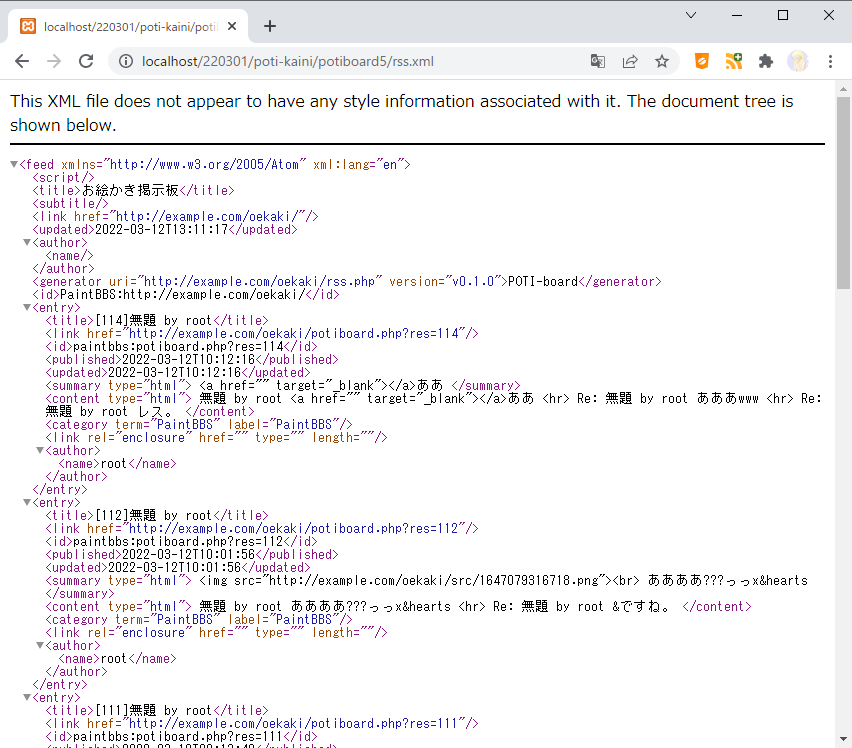Open the Google Translate page icon
This screenshot has height=748, width=852.
click(598, 61)
